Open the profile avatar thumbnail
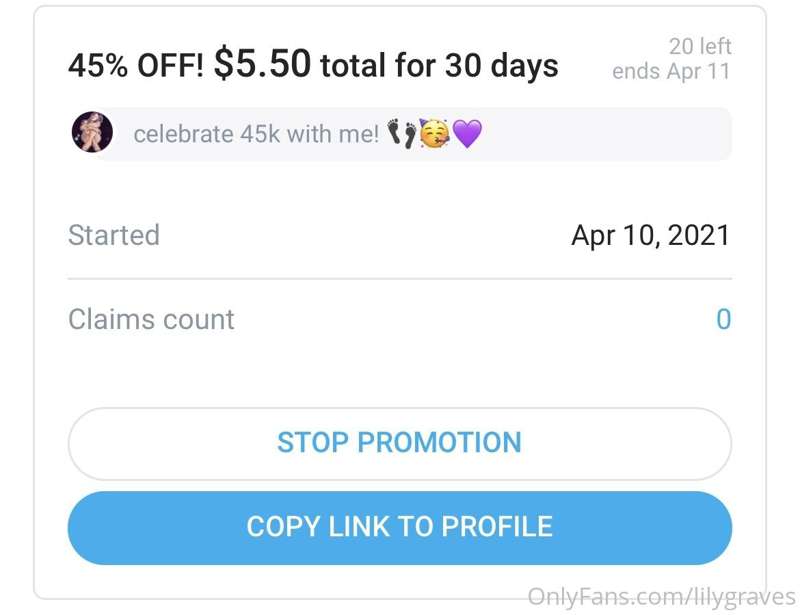The height and width of the screenshot is (615, 800). coord(92,132)
